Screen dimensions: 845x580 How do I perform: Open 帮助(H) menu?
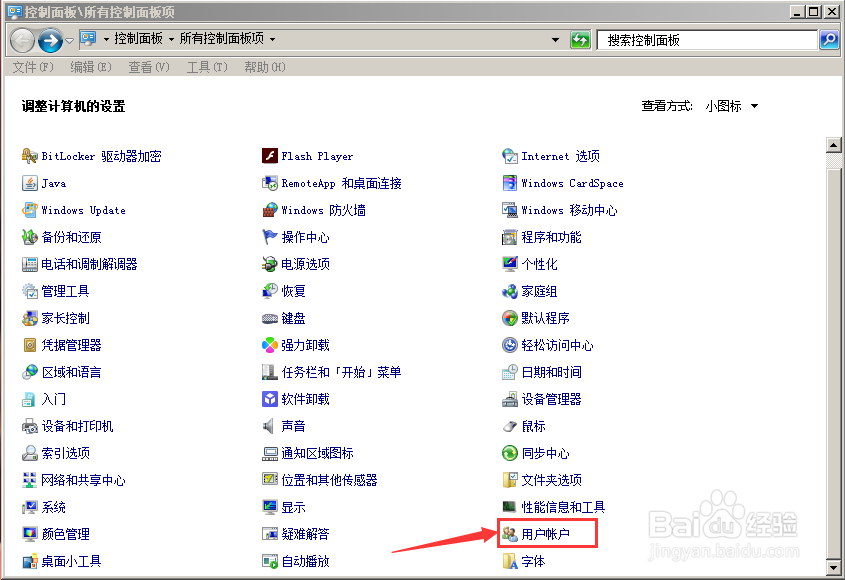(x=265, y=67)
